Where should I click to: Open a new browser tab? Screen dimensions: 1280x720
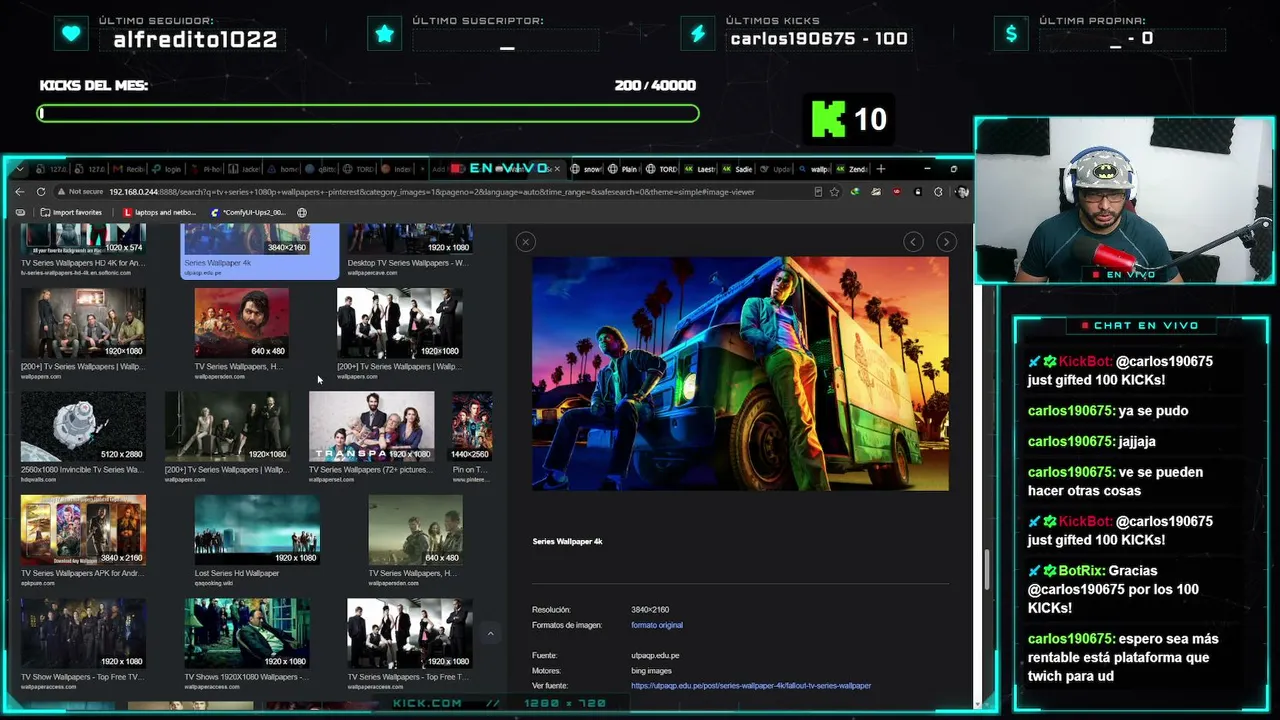pyautogui.click(x=881, y=169)
